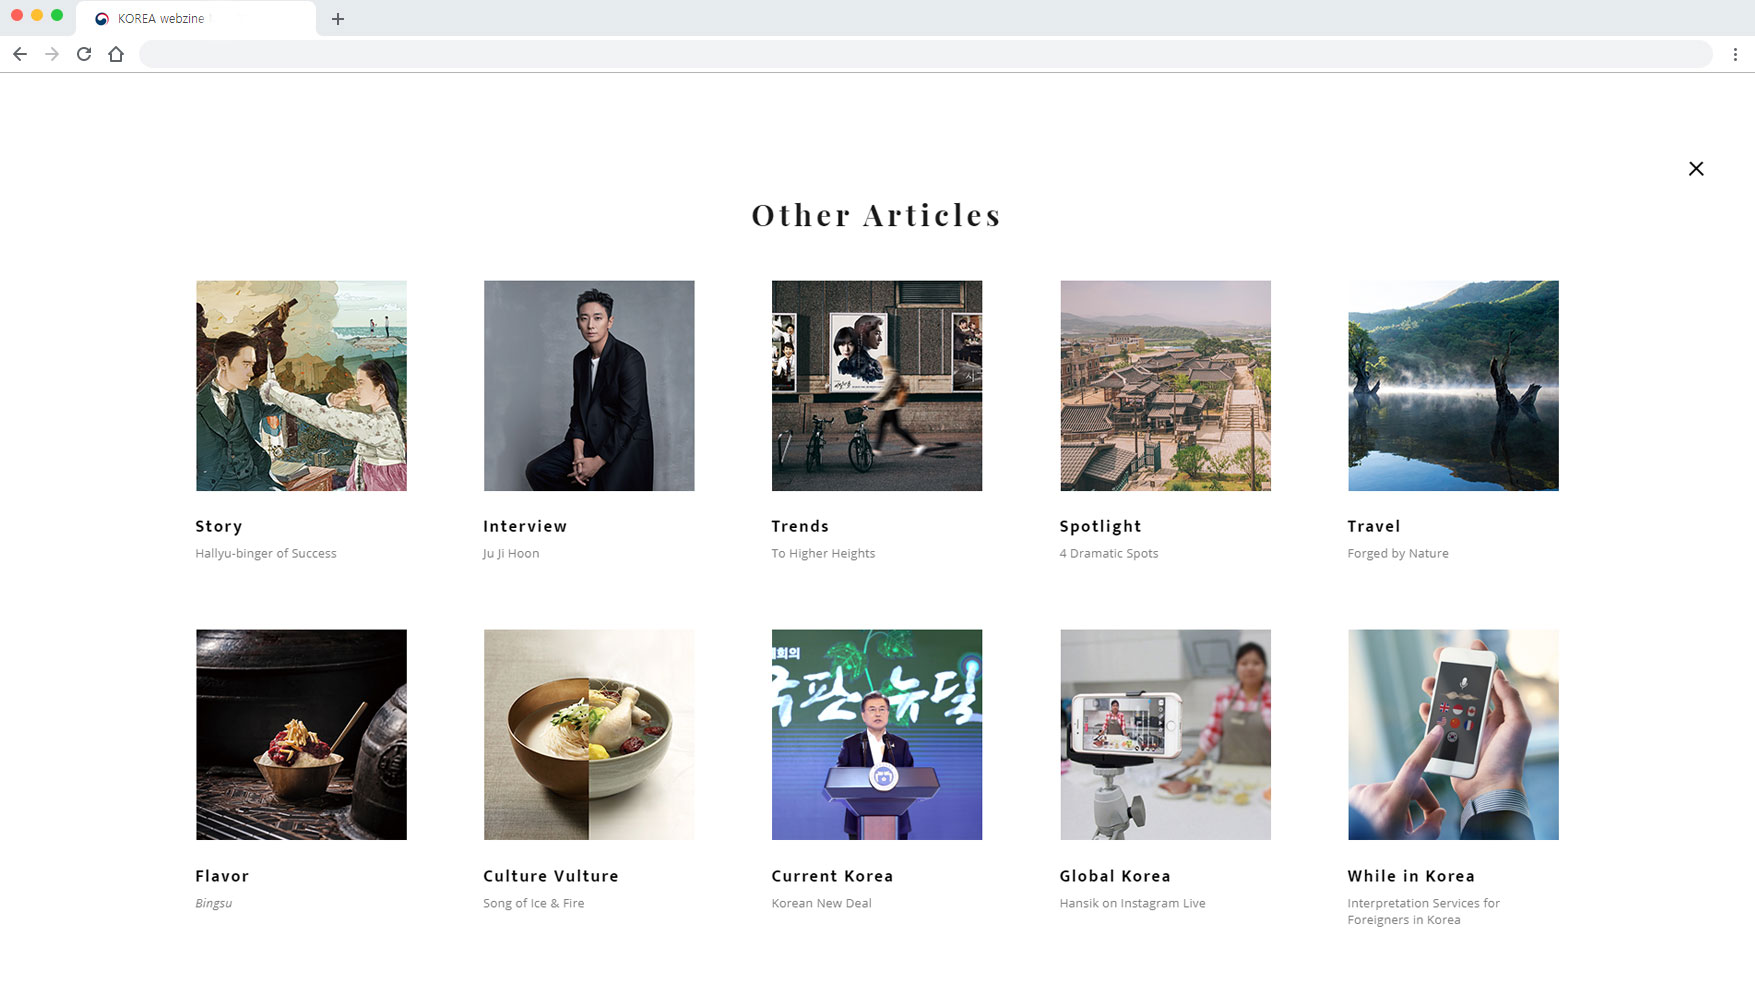Click the Travel article title
1755x990 pixels.
coord(1374,526)
